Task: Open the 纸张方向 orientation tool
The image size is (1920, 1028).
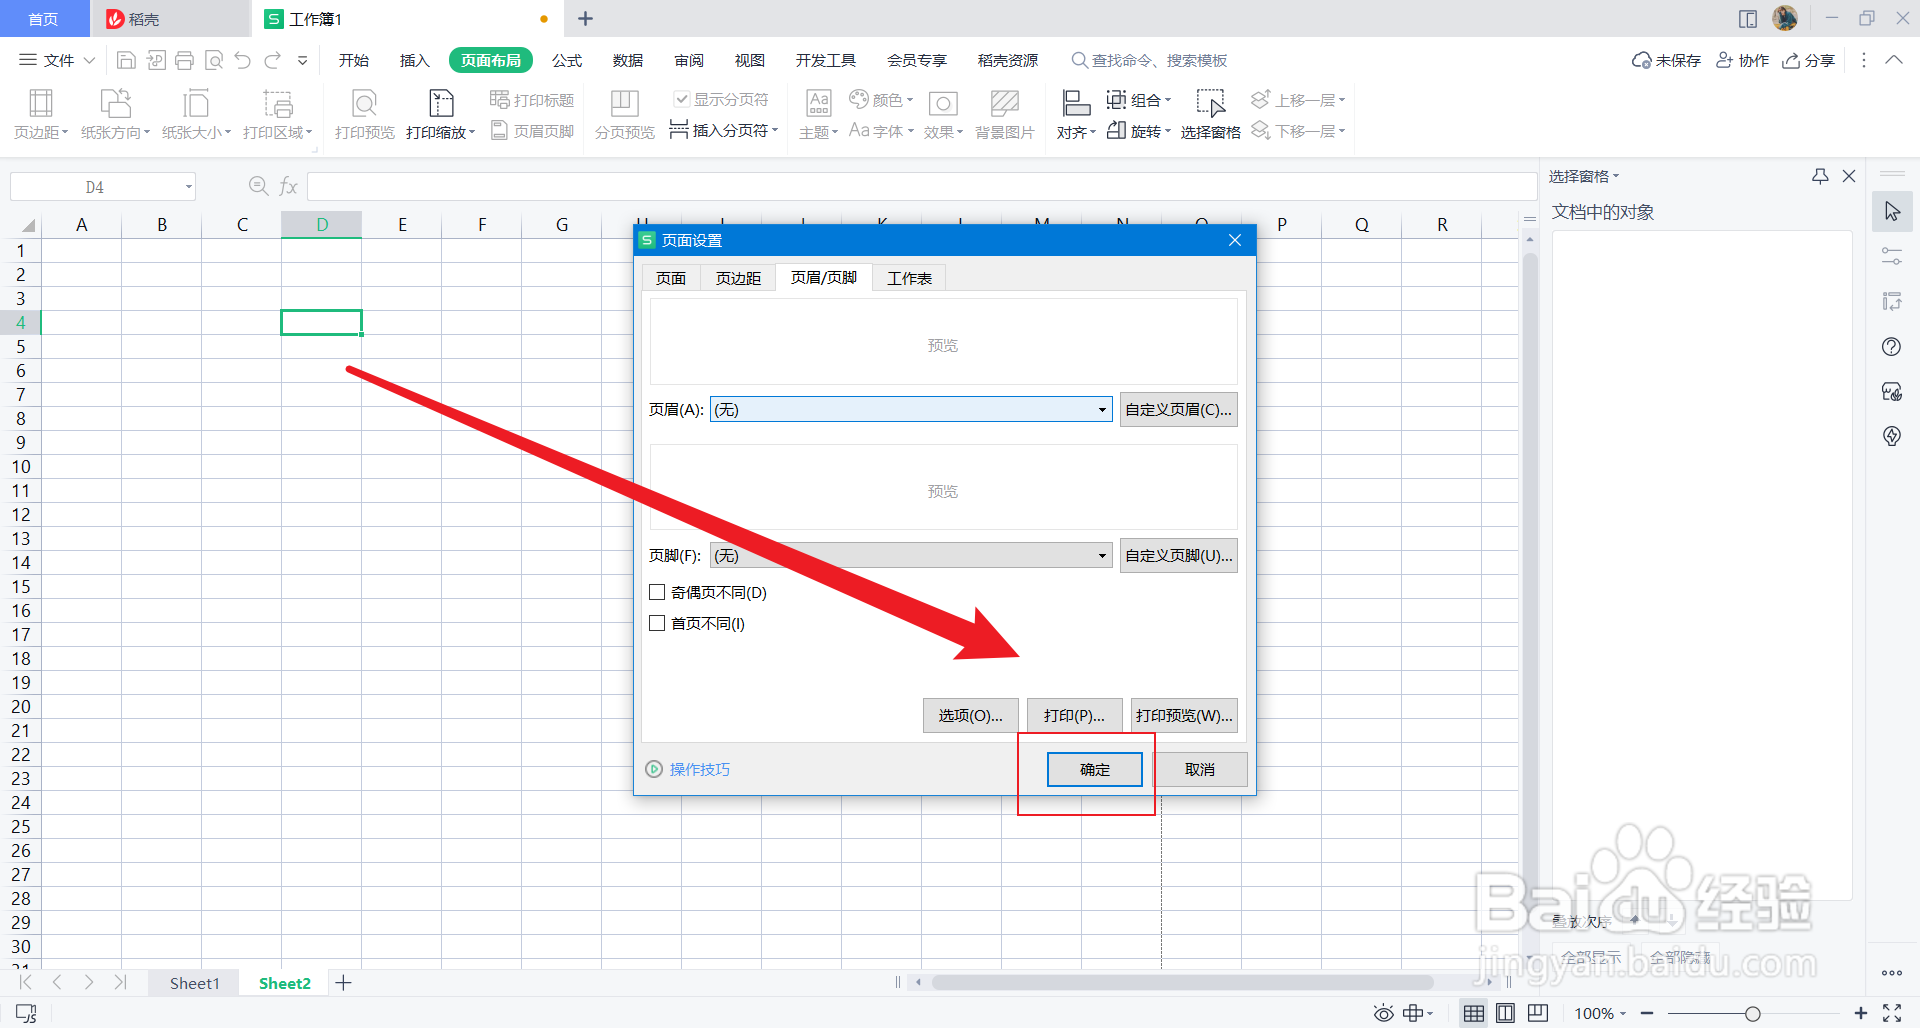Action: pos(115,114)
